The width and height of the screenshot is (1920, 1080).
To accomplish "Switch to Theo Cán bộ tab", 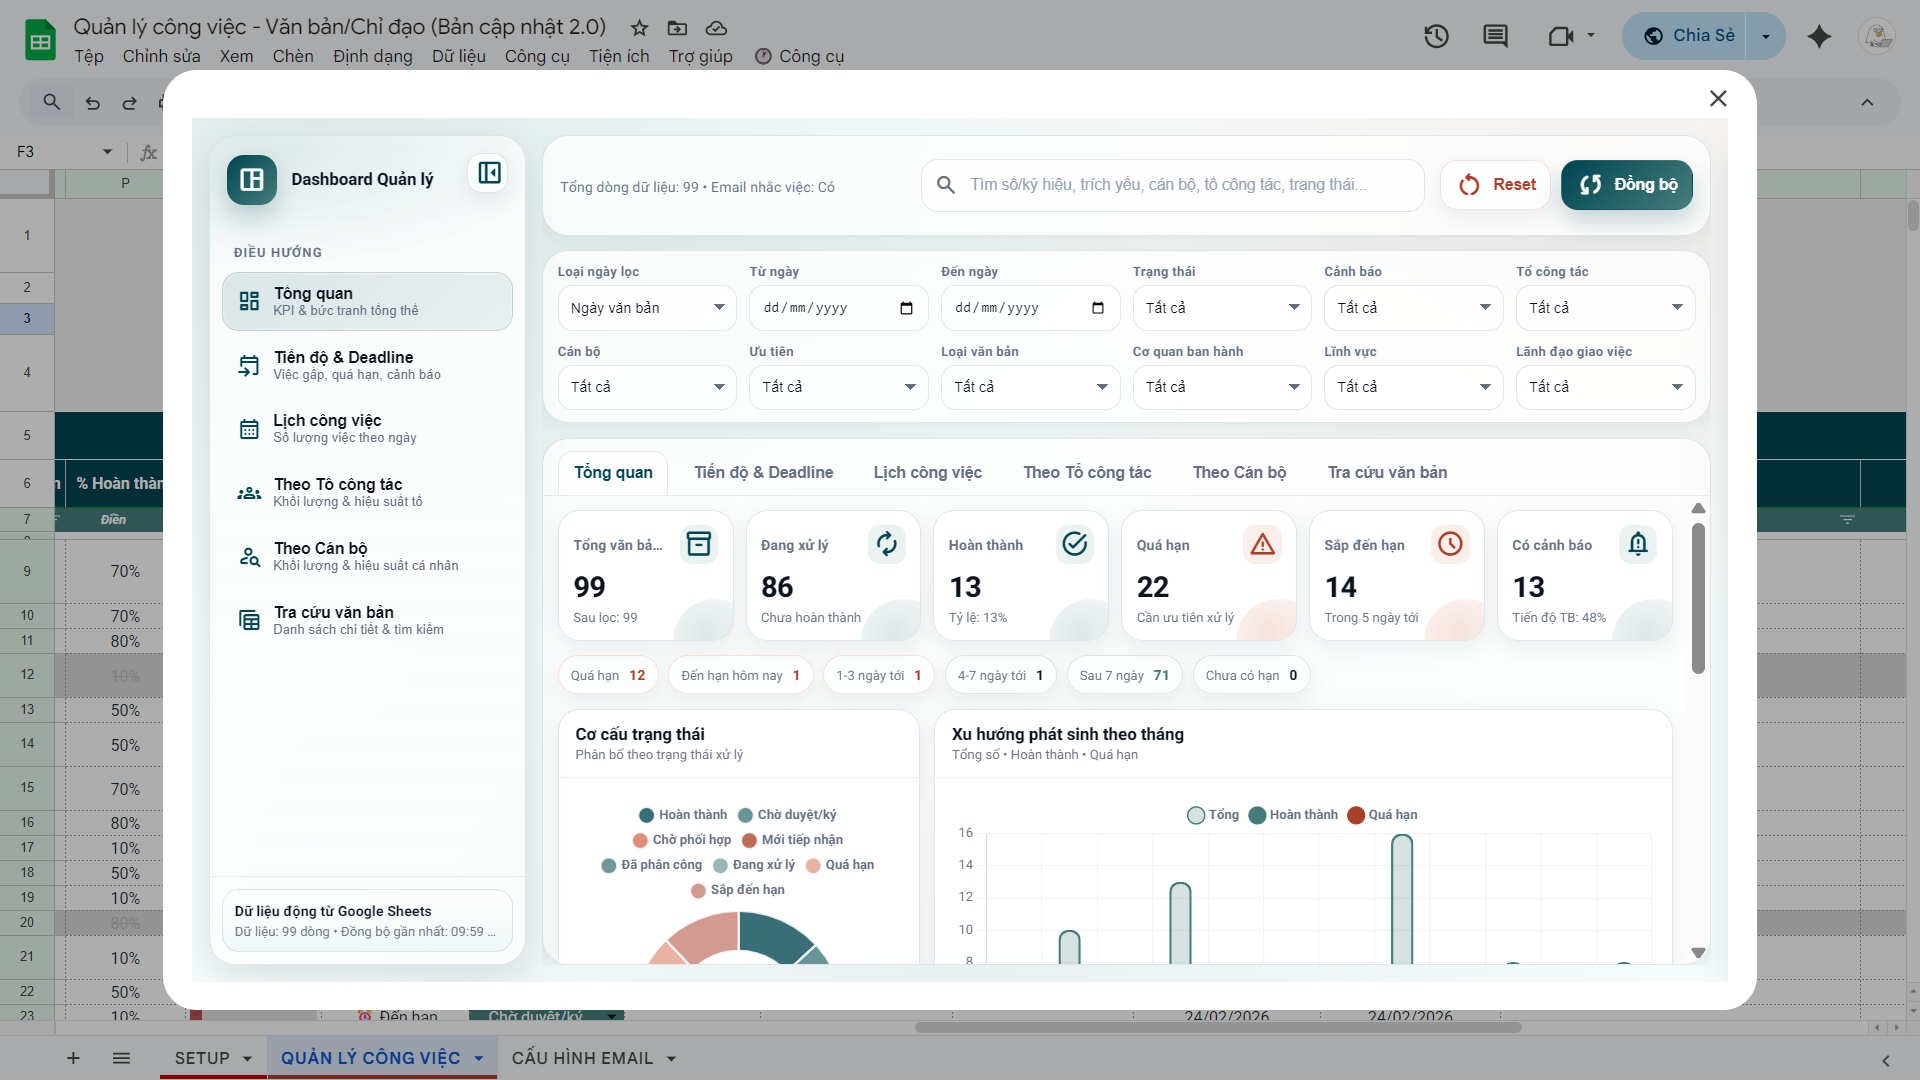I will click(x=1239, y=472).
